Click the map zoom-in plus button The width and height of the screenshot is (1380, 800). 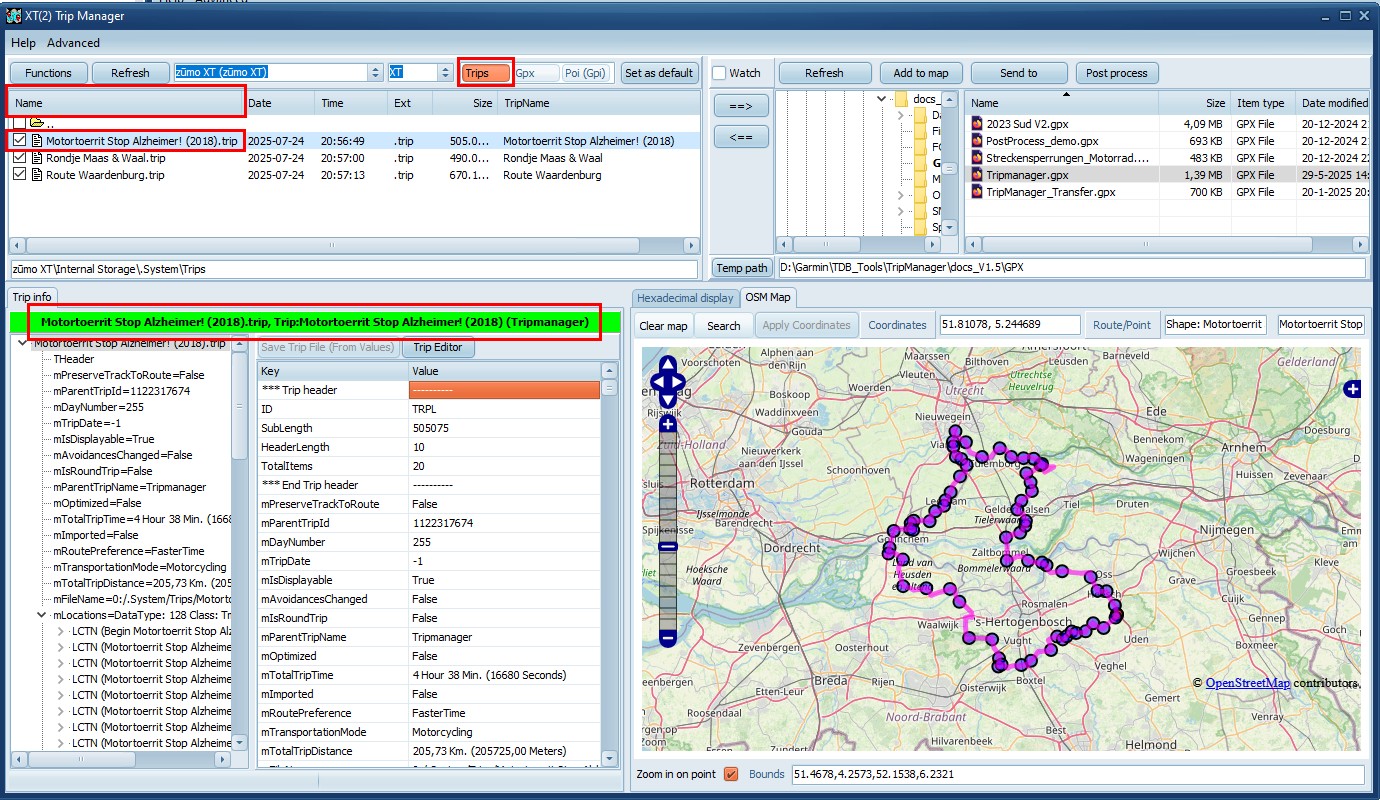tap(668, 425)
